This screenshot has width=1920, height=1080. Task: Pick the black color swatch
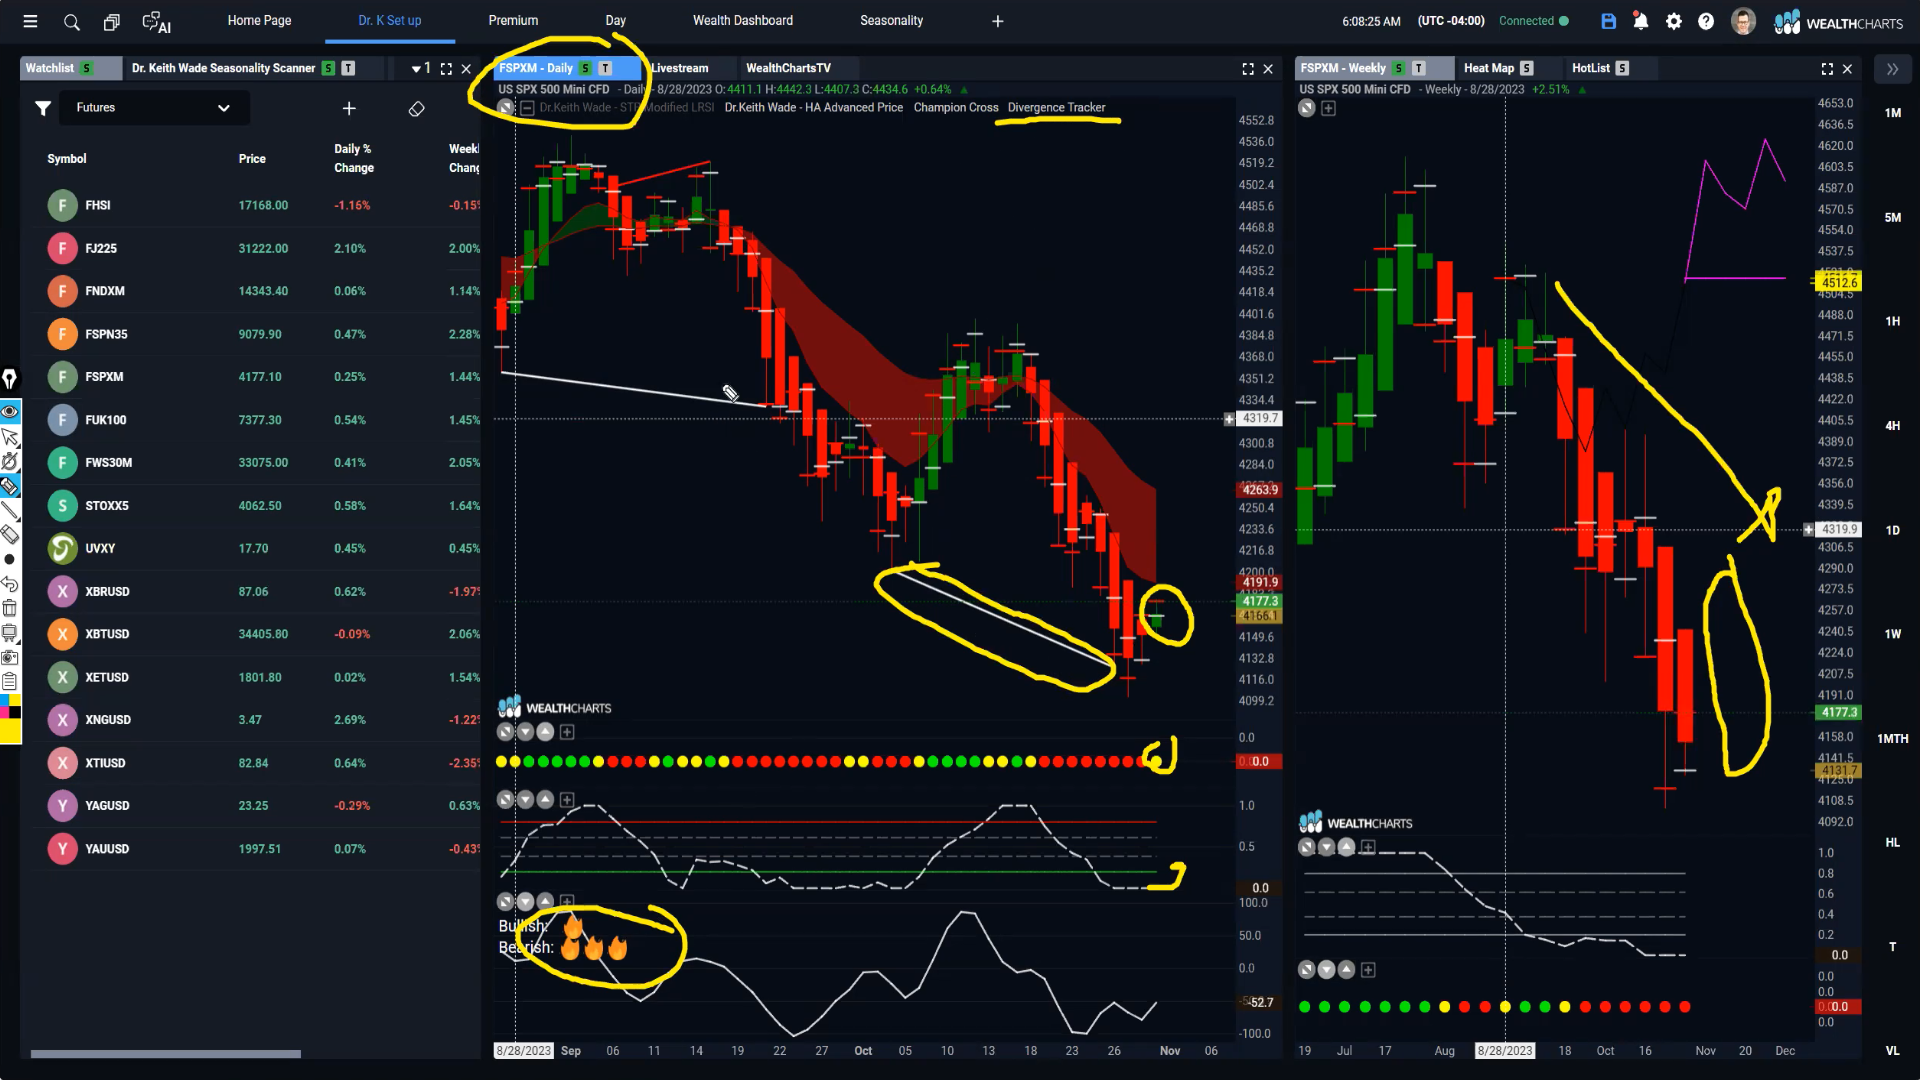click(15, 713)
